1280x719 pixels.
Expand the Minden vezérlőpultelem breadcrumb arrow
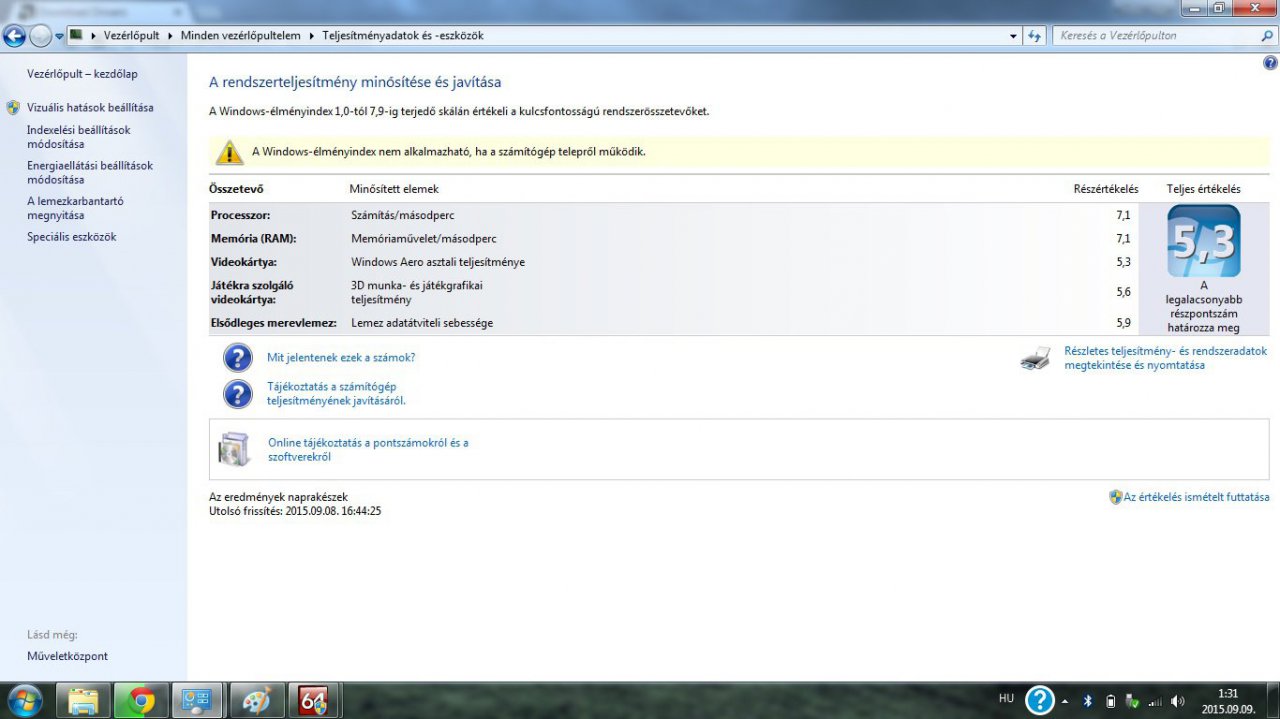[x=311, y=36]
